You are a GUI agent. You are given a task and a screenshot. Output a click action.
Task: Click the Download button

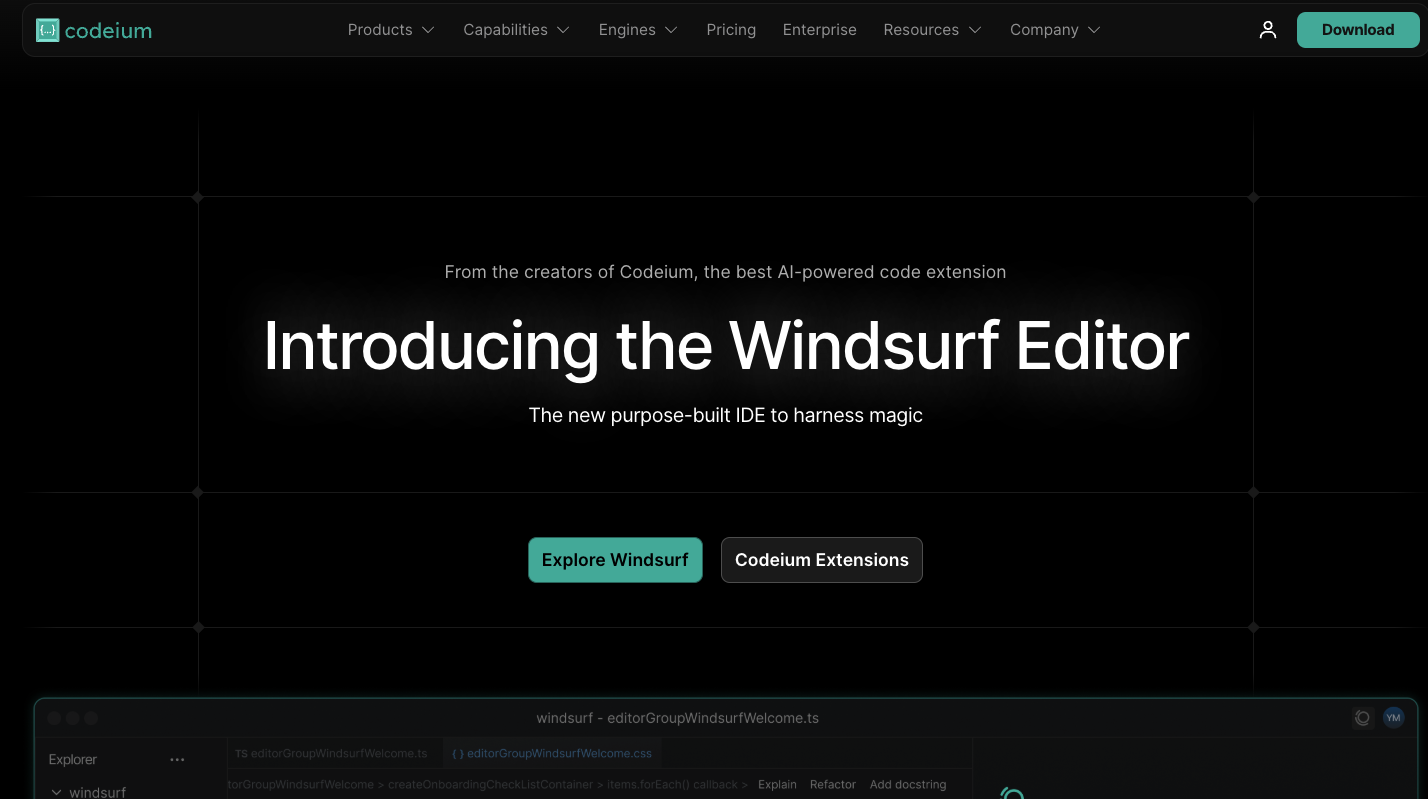[x=1357, y=30]
